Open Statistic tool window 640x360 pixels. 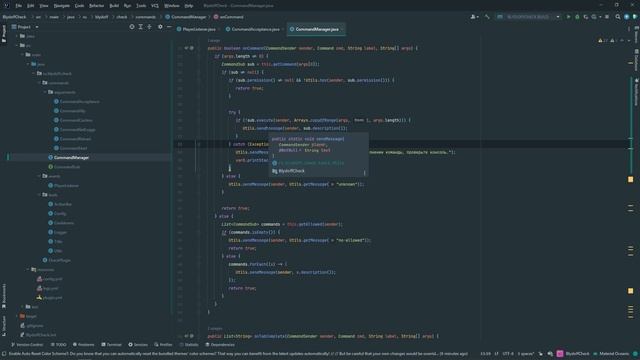pos(189,345)
